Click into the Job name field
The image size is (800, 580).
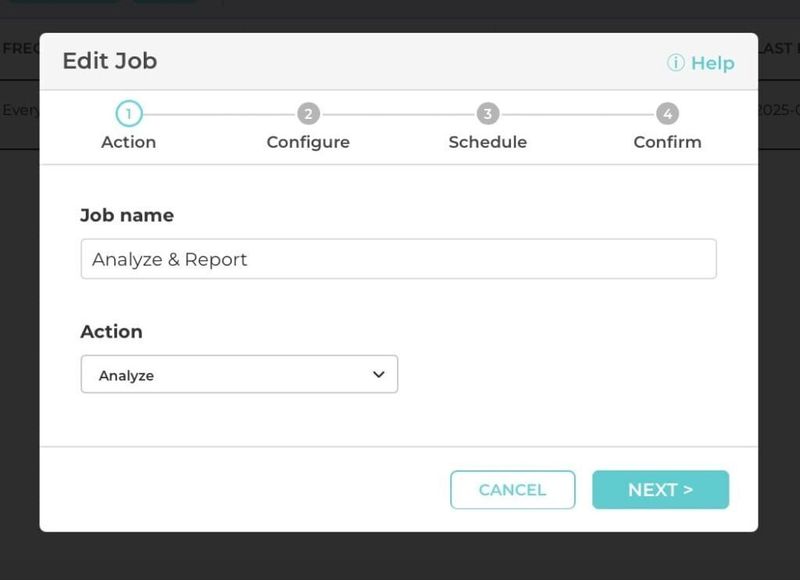pos(398,259)
